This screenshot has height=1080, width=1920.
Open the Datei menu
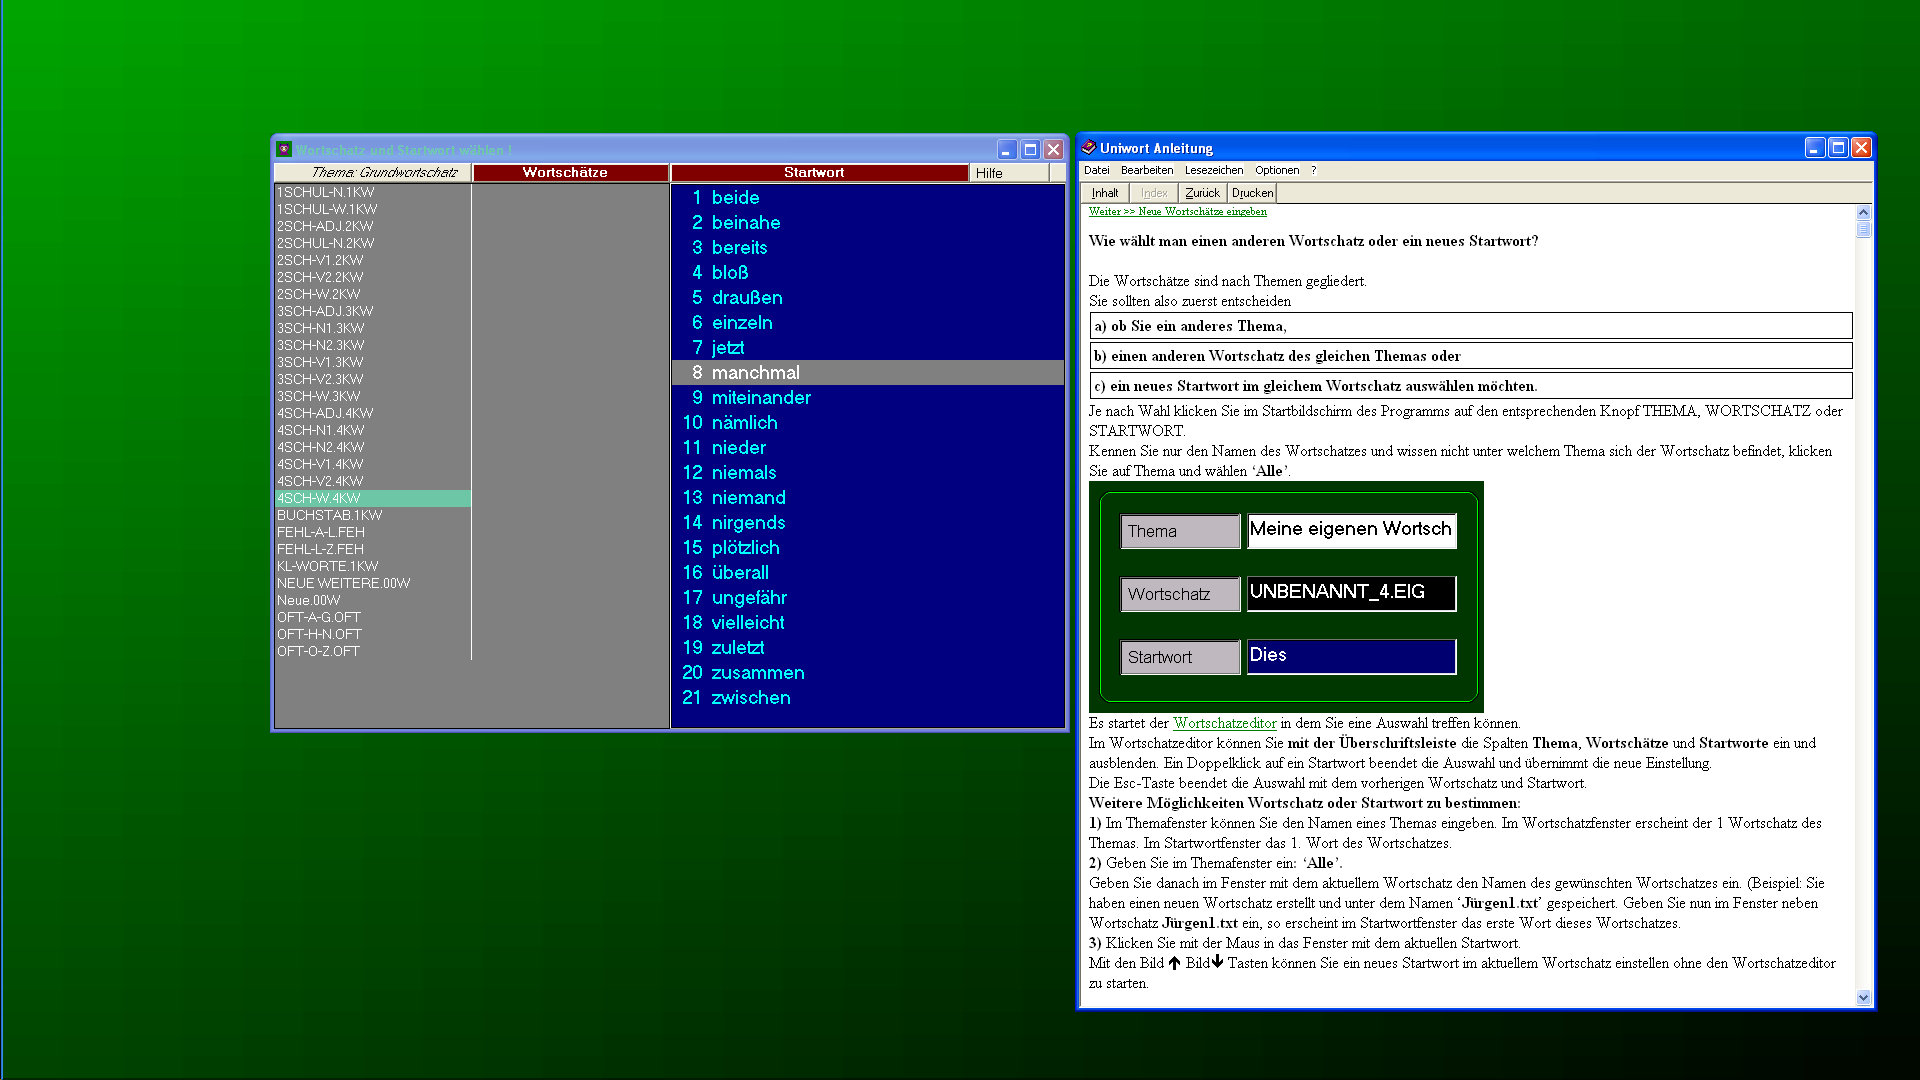[x=1096, y=170]
